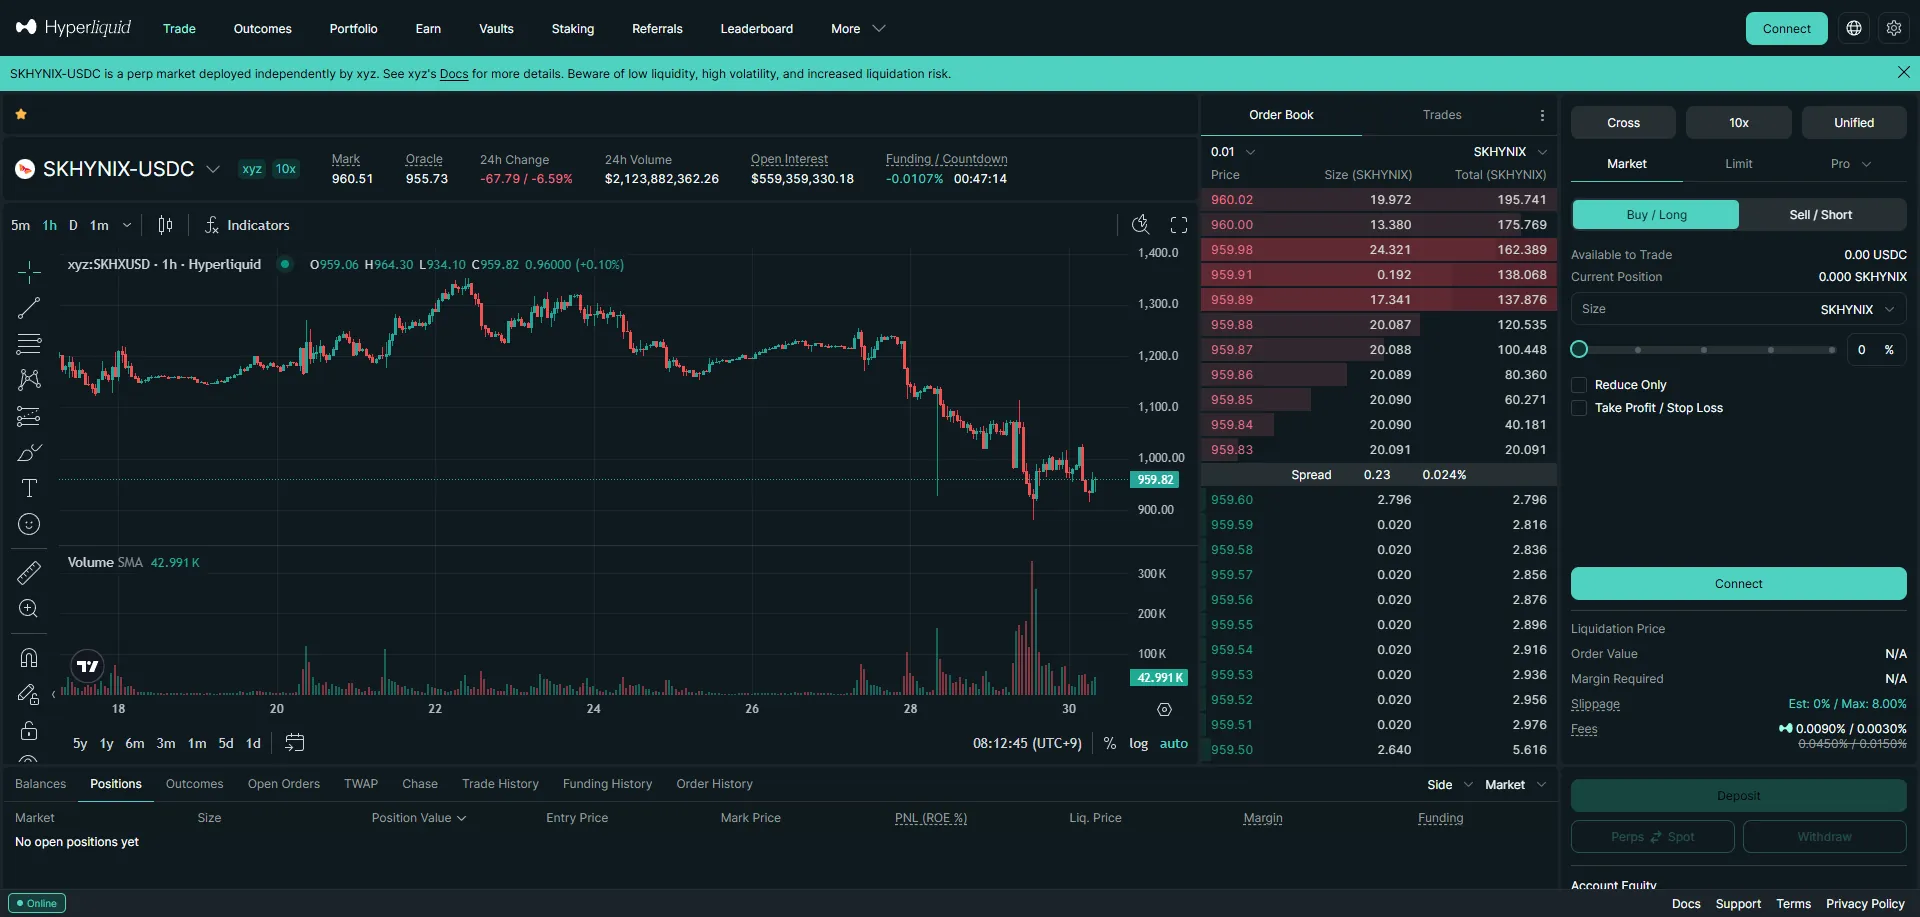Open the language globe selector

[1854, 28]
